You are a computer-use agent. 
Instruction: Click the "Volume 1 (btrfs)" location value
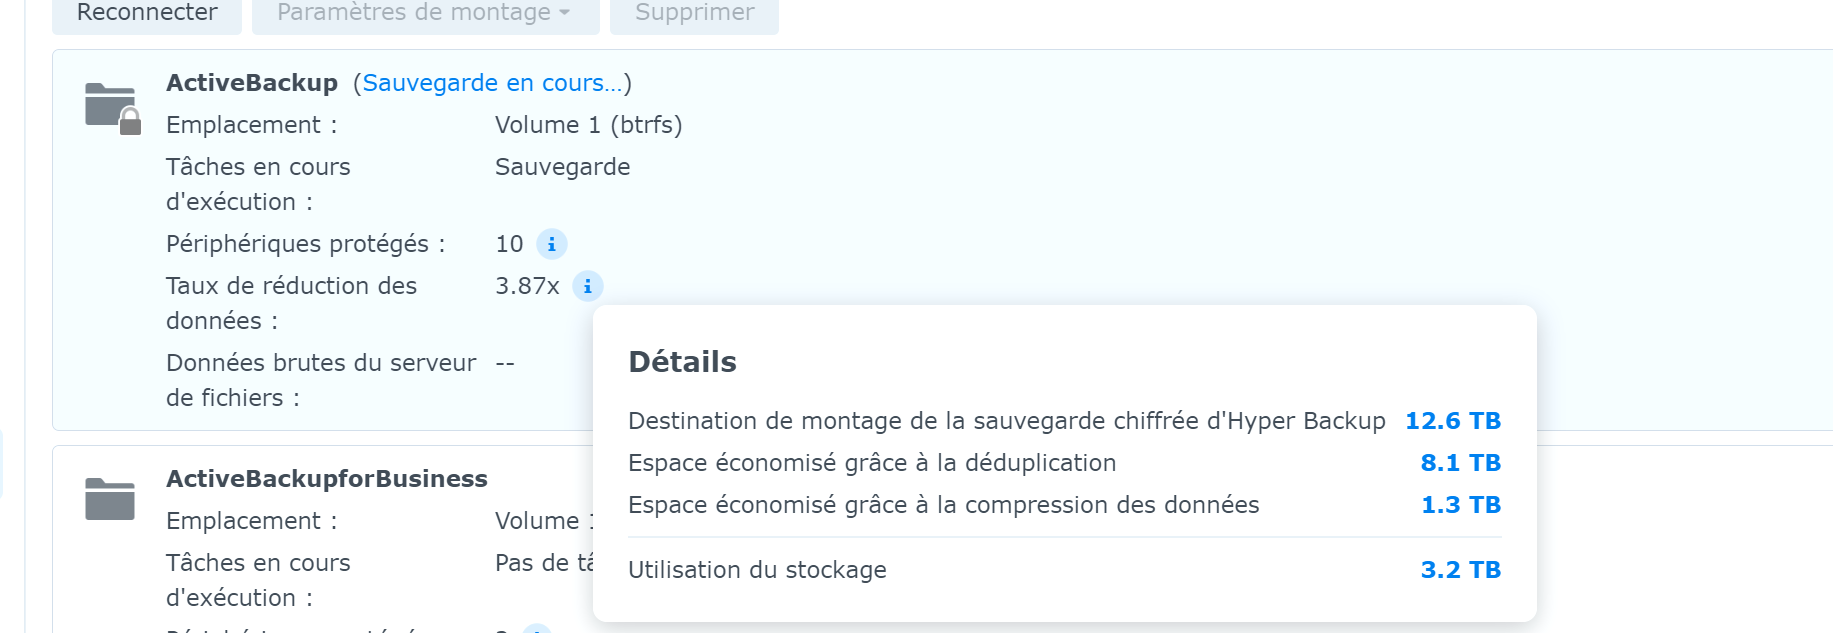coord(588,125)
